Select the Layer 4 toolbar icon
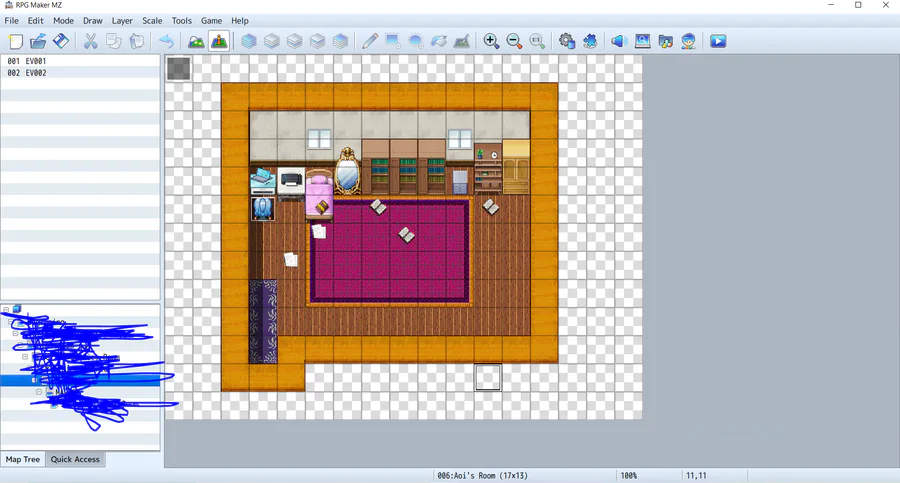900x483 pixels. tap(340, 41)
